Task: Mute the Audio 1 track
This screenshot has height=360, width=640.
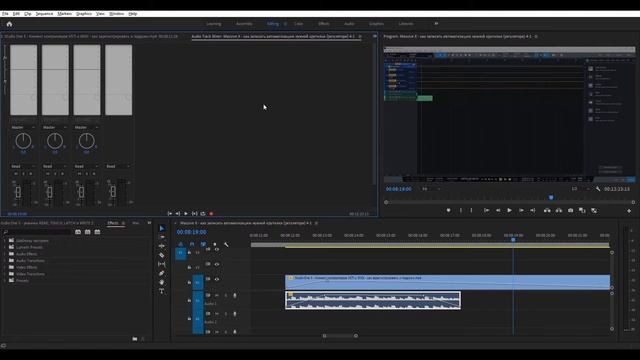Action: [x=217, y=296]
